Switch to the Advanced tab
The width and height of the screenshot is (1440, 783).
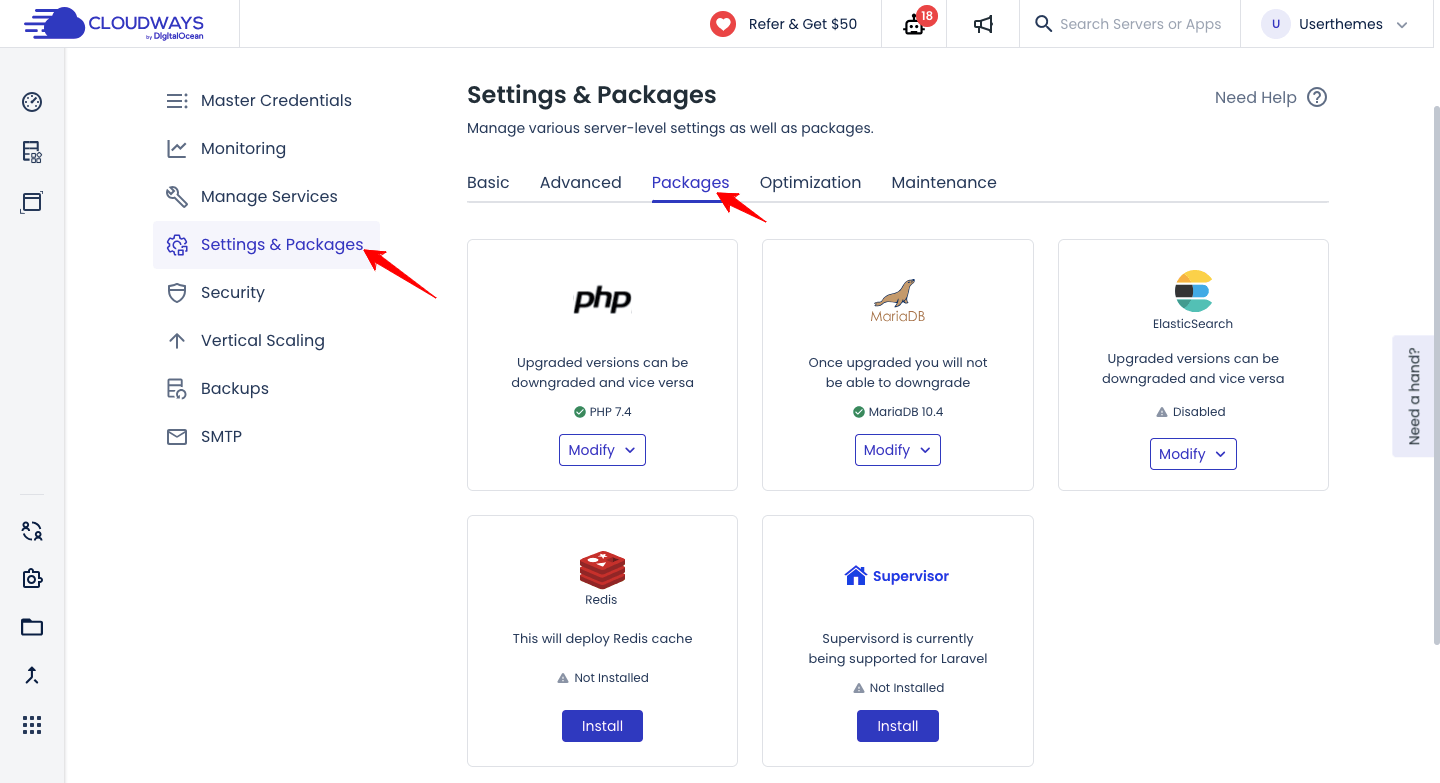(580, 182)
